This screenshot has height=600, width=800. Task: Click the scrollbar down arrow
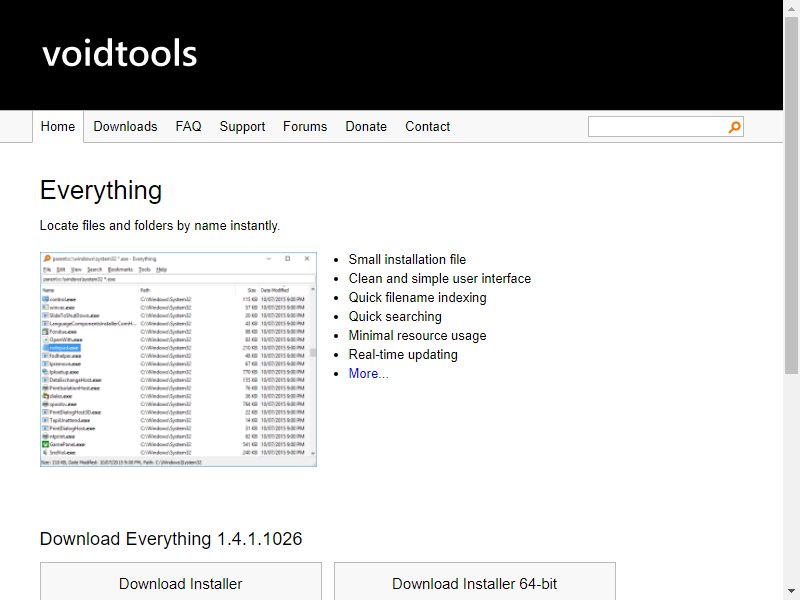[x=791, y=592]
